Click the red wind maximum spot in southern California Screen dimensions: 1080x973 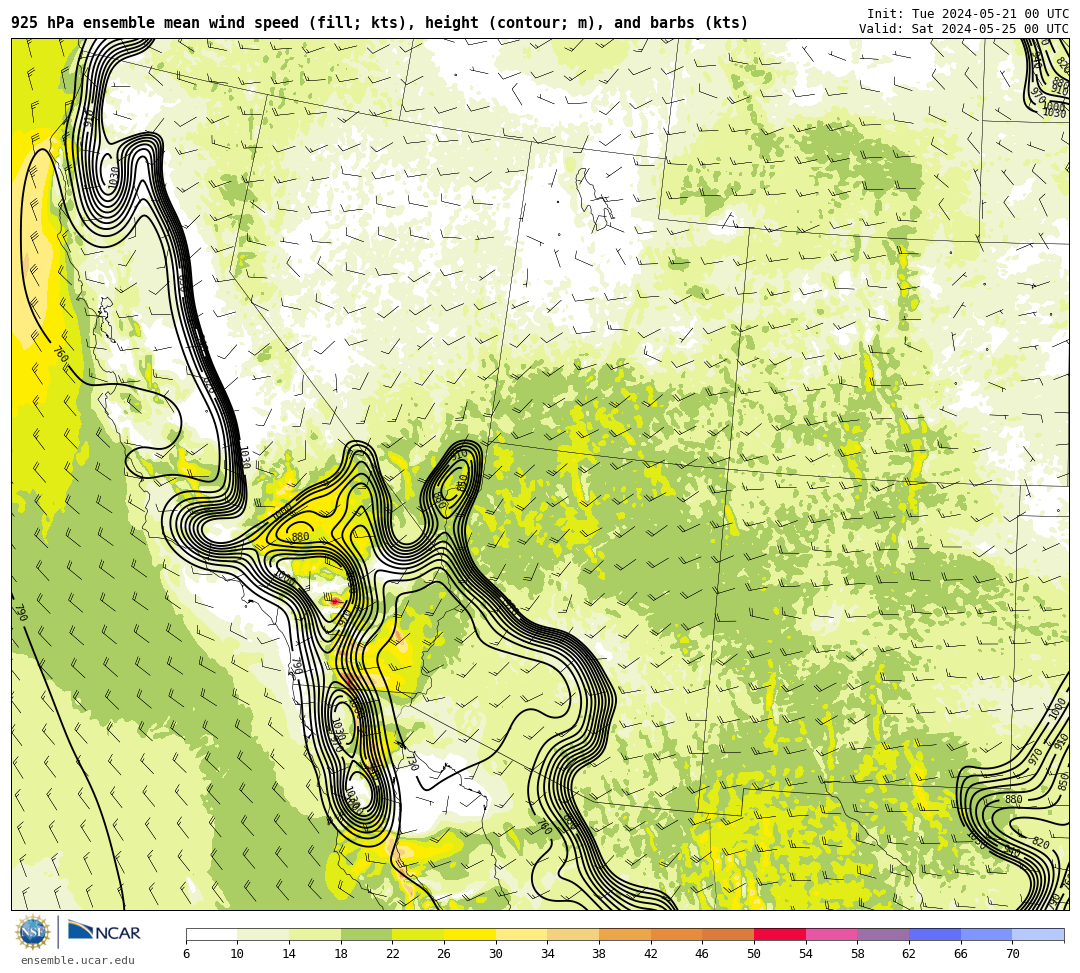(335, 601)
